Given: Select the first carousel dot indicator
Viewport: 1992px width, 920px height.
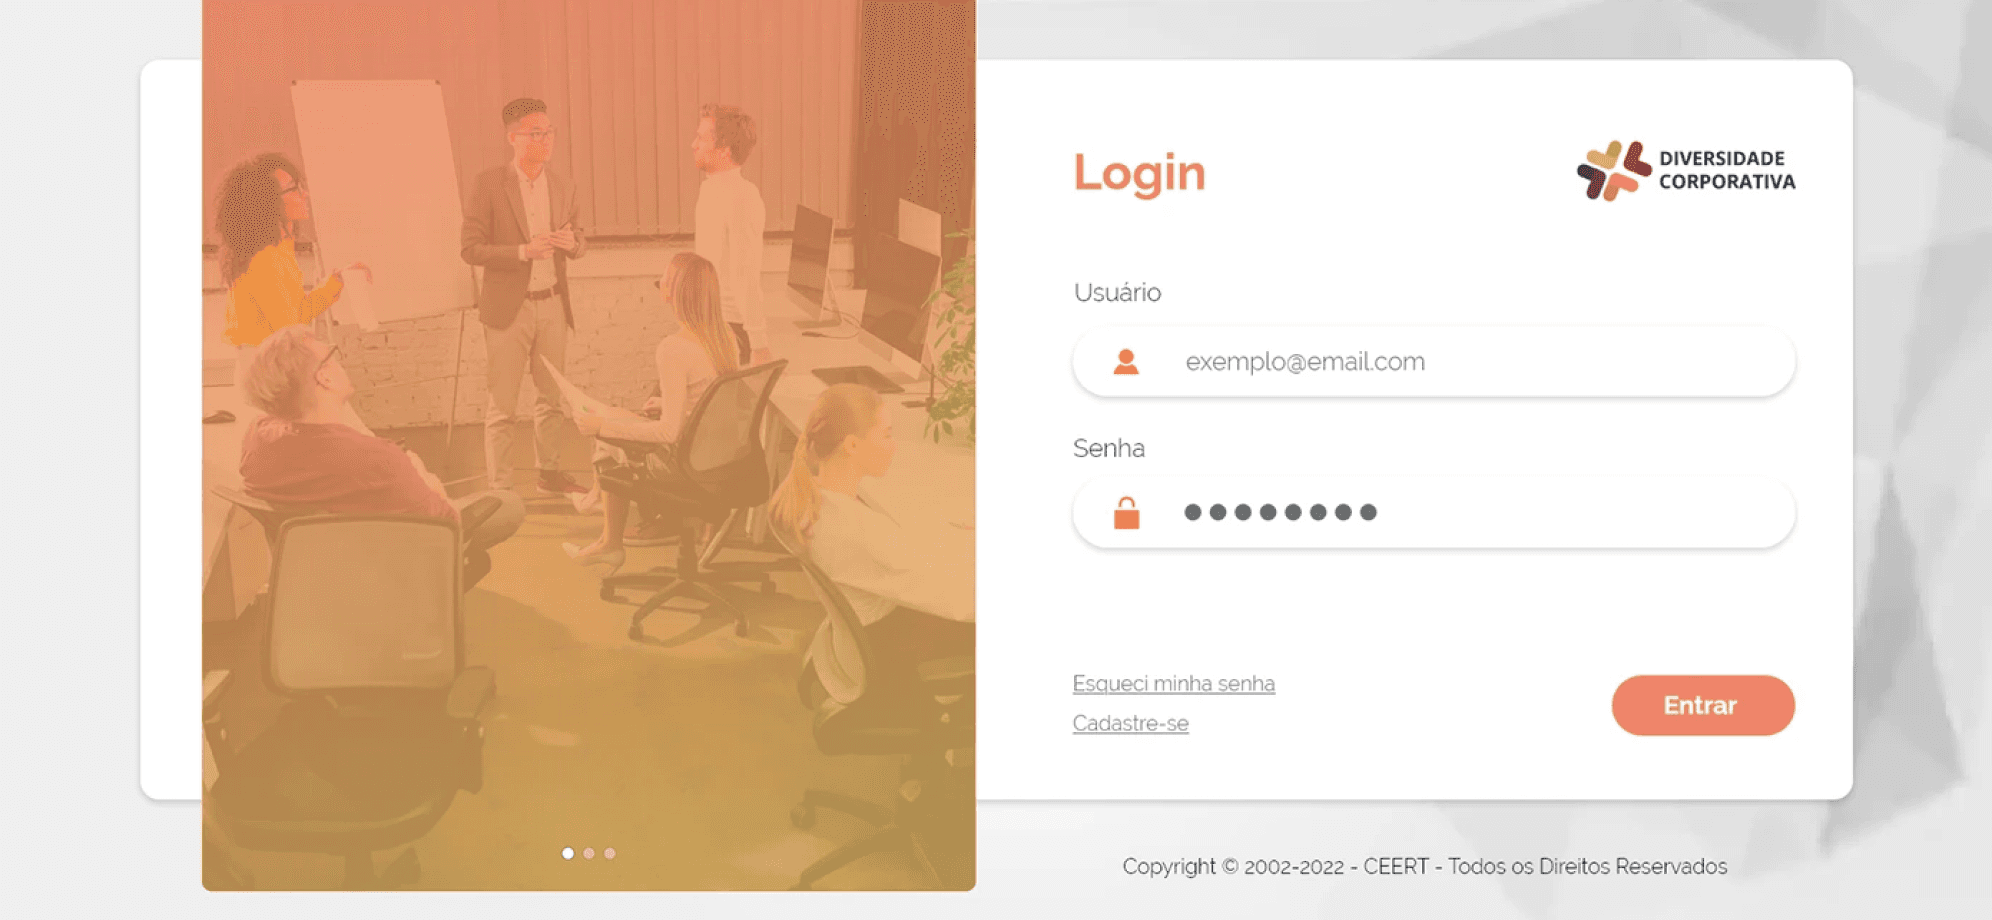Looking at the screenshot, I should tap(568, 853).
